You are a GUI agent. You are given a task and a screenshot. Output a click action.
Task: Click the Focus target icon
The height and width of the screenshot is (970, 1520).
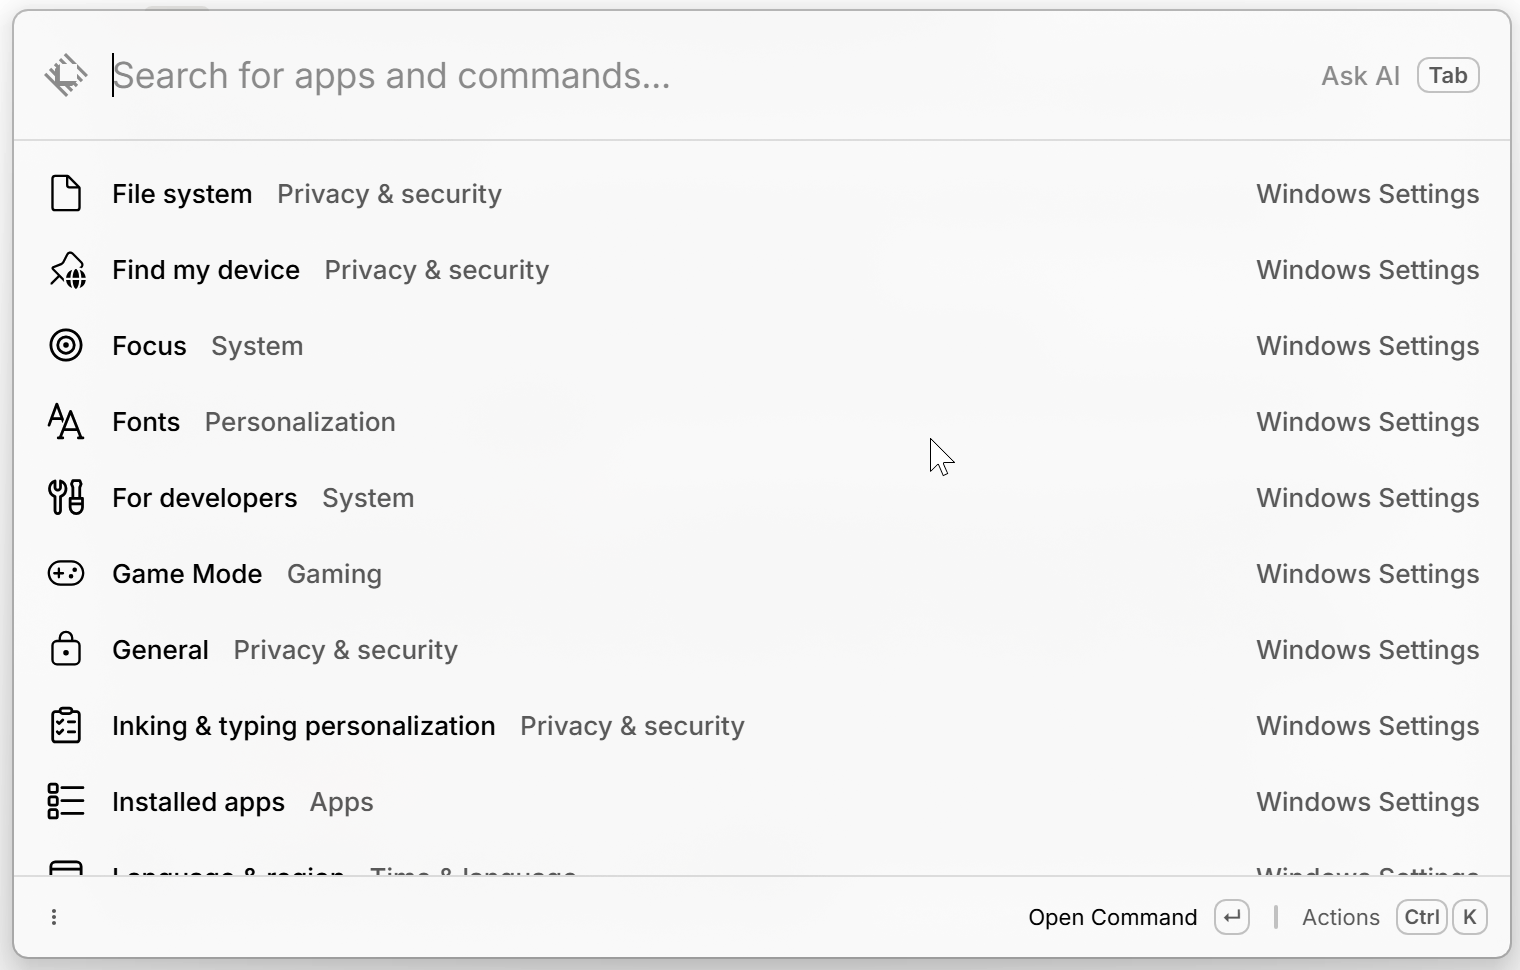click(x=66, y=346)
